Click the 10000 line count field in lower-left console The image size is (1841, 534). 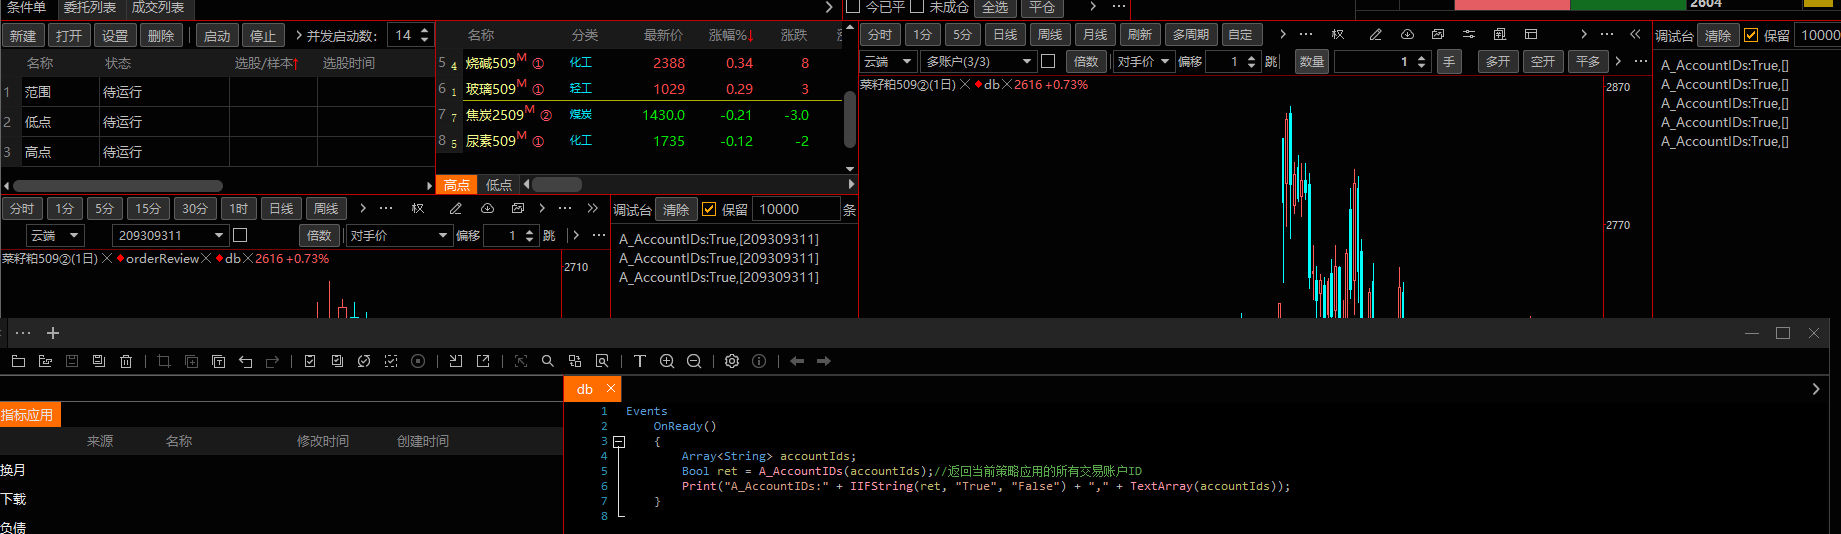coord(796,209)
